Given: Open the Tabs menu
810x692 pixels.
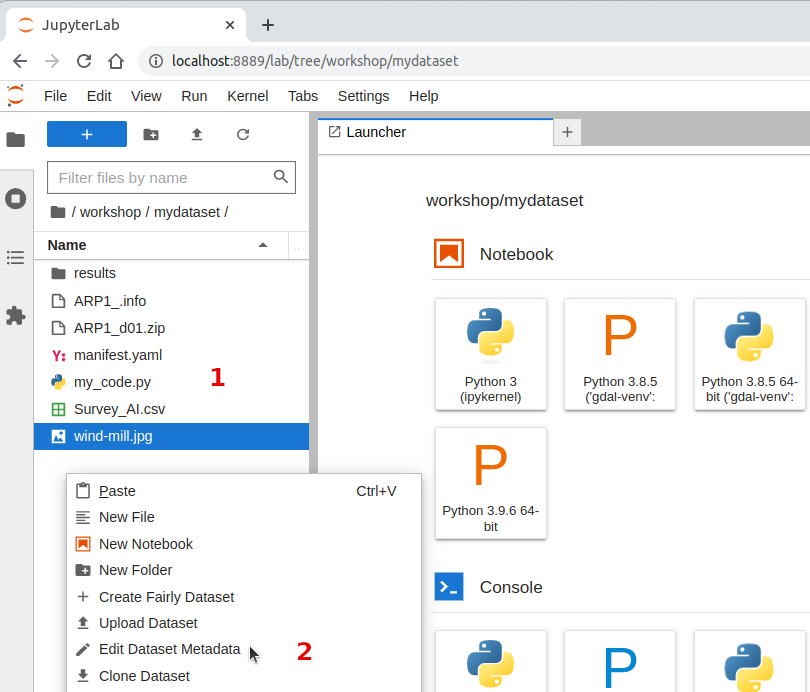Looking at the screenshot, I should tap(303, 96).
